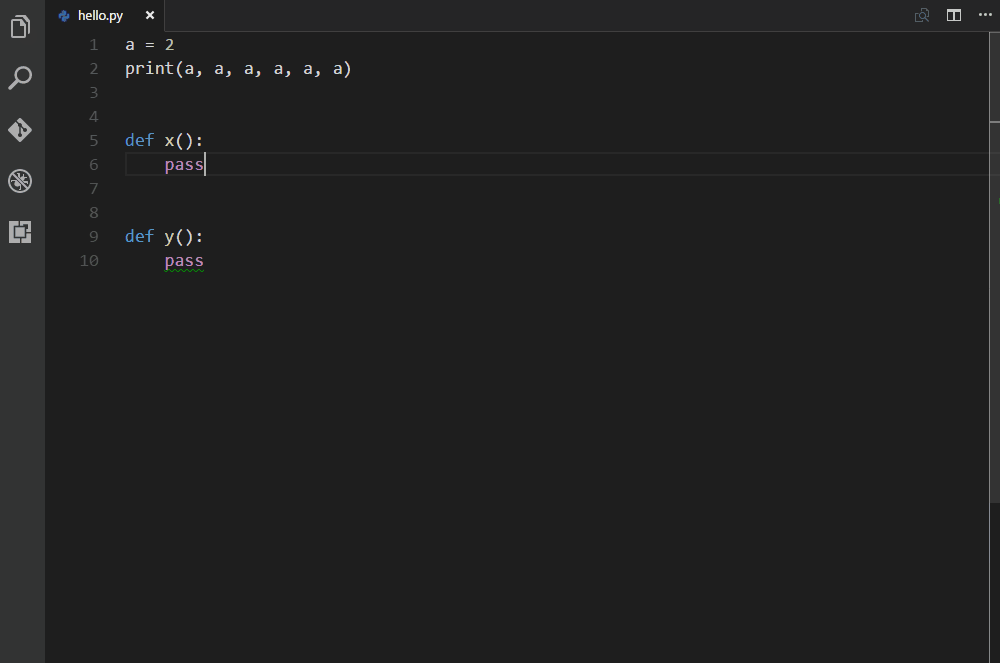Click the underlined pass on line 10
1000x663 pixels.
(184, 260)
